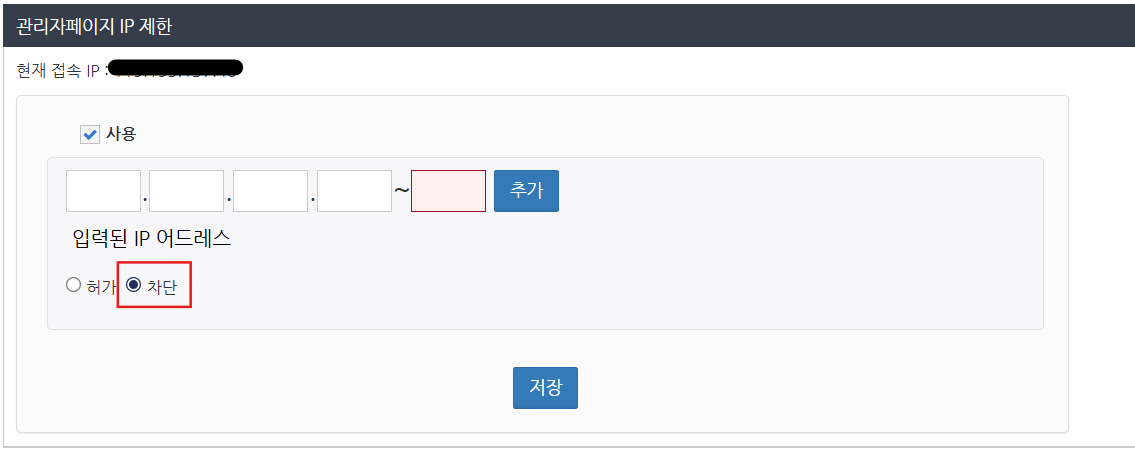Focus the first IP octet input field
The image size is (1135, 457).
click(103, 191)
